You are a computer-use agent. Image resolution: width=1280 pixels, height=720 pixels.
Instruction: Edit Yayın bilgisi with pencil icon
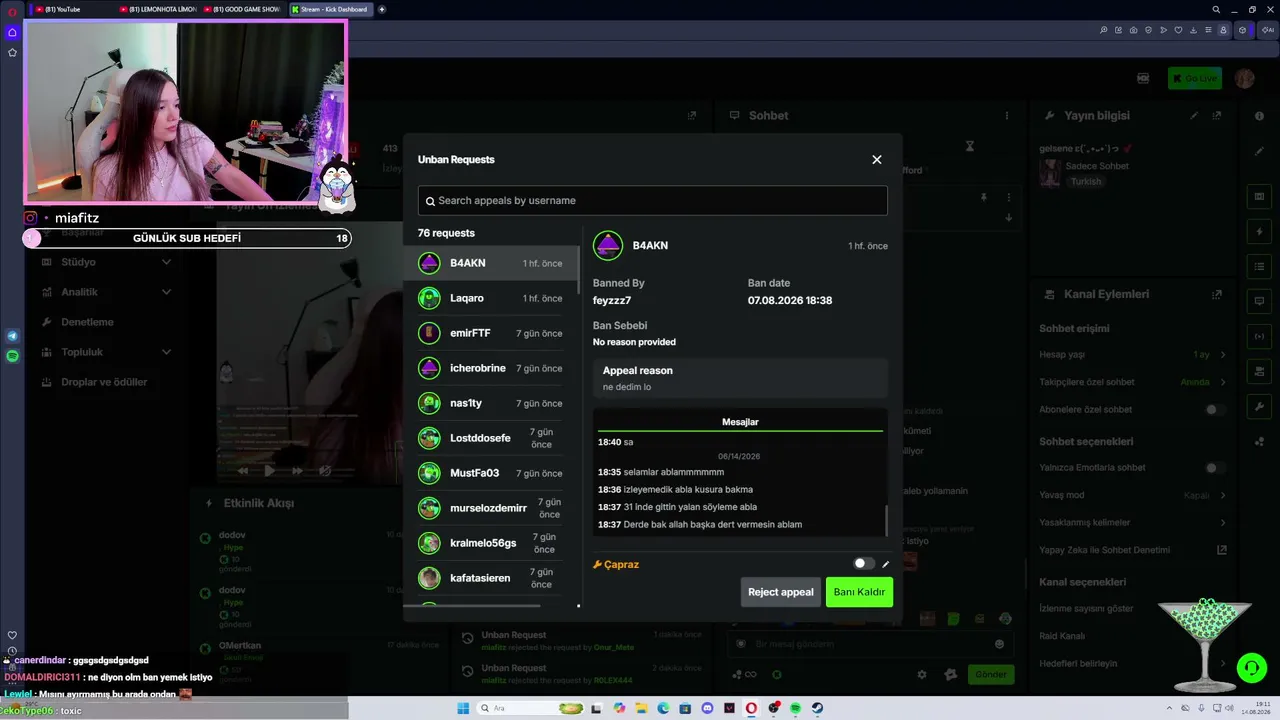[1194, 116]
